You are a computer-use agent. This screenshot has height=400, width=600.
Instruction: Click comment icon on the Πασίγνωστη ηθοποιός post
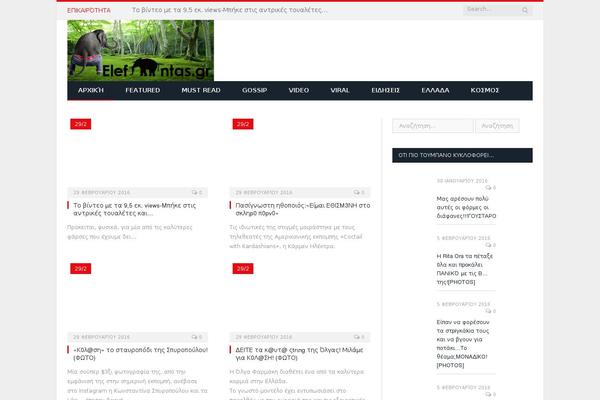(x=357, y=192)
